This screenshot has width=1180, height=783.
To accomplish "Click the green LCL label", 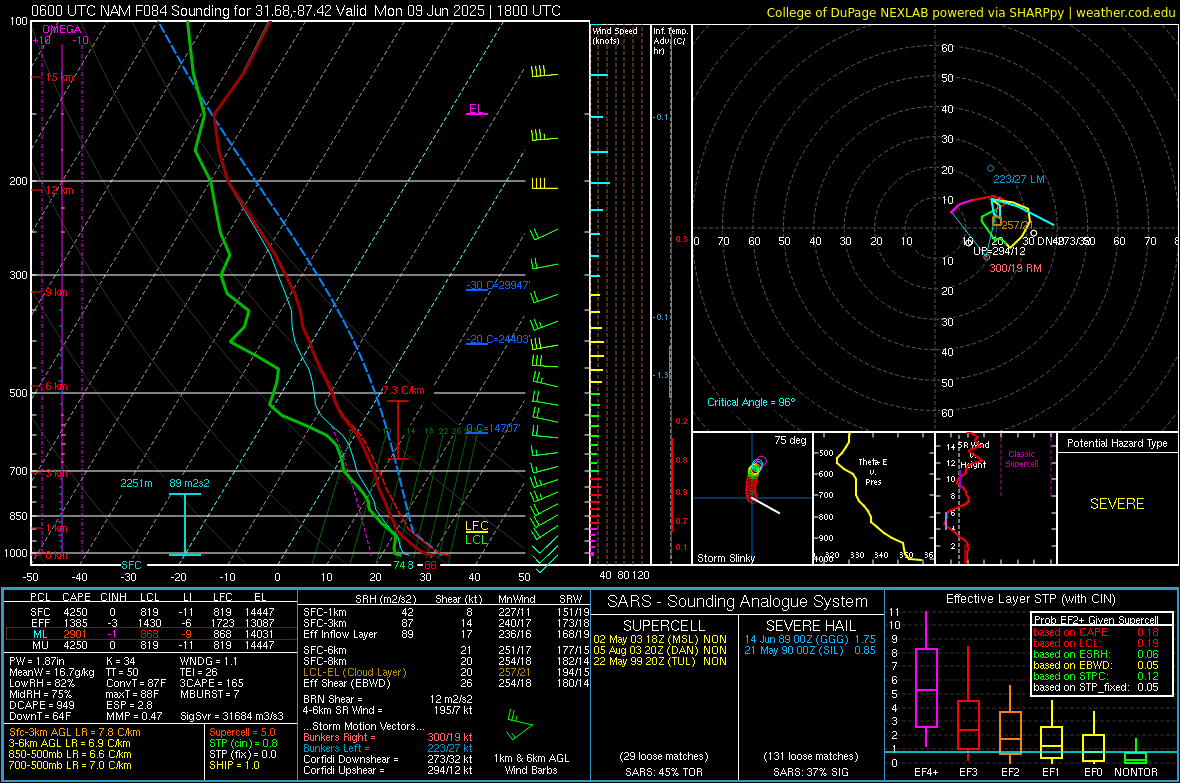I will tap(476, 539).
